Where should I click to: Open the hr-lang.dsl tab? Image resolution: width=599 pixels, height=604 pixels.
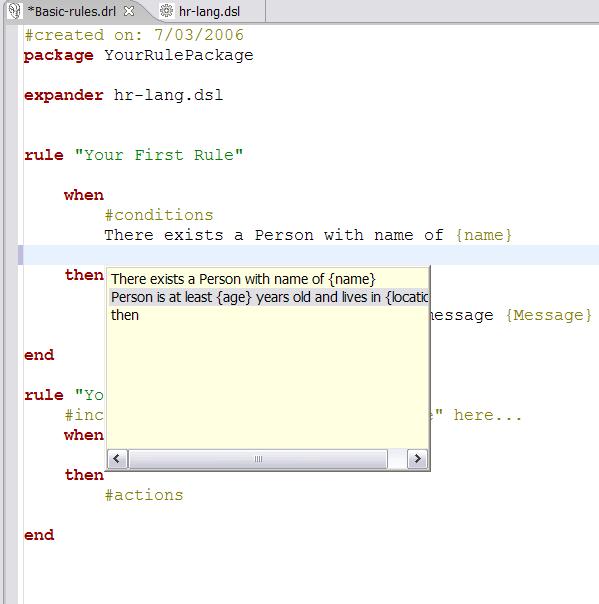click(x=209, y=12)
